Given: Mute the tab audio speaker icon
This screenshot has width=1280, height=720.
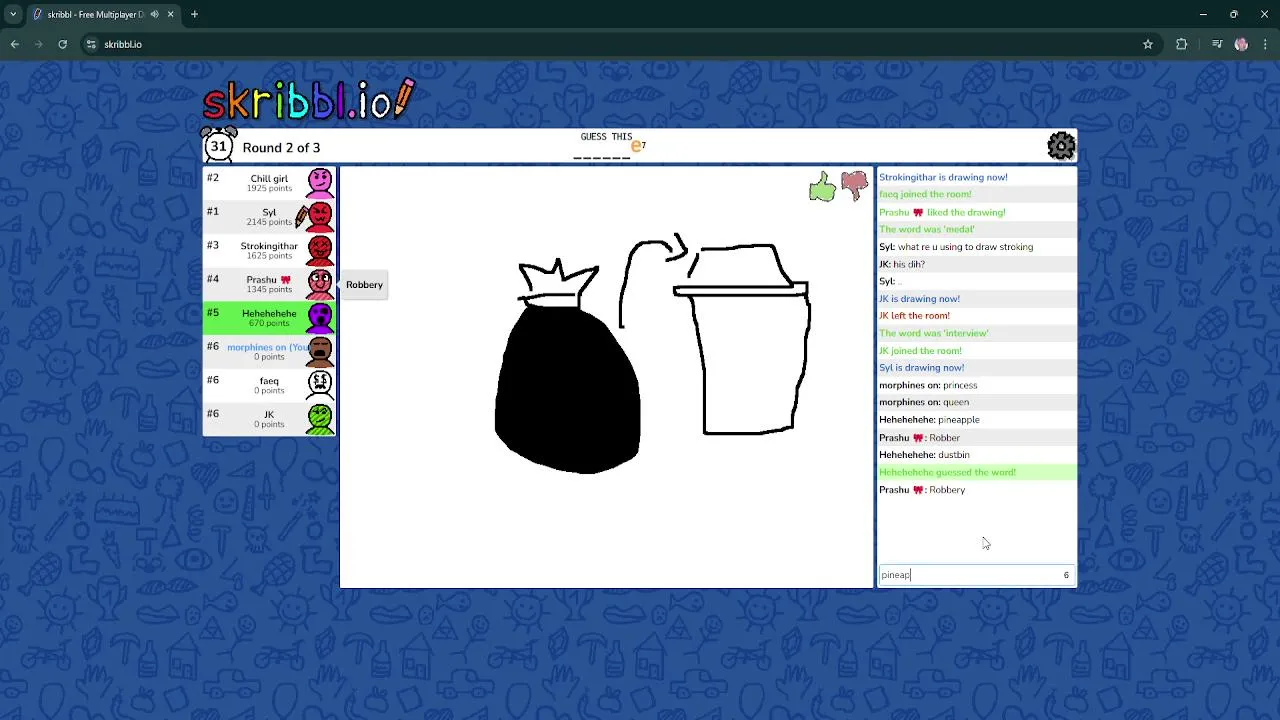Looking at the screenshot, I should click(x=154, y=14).
